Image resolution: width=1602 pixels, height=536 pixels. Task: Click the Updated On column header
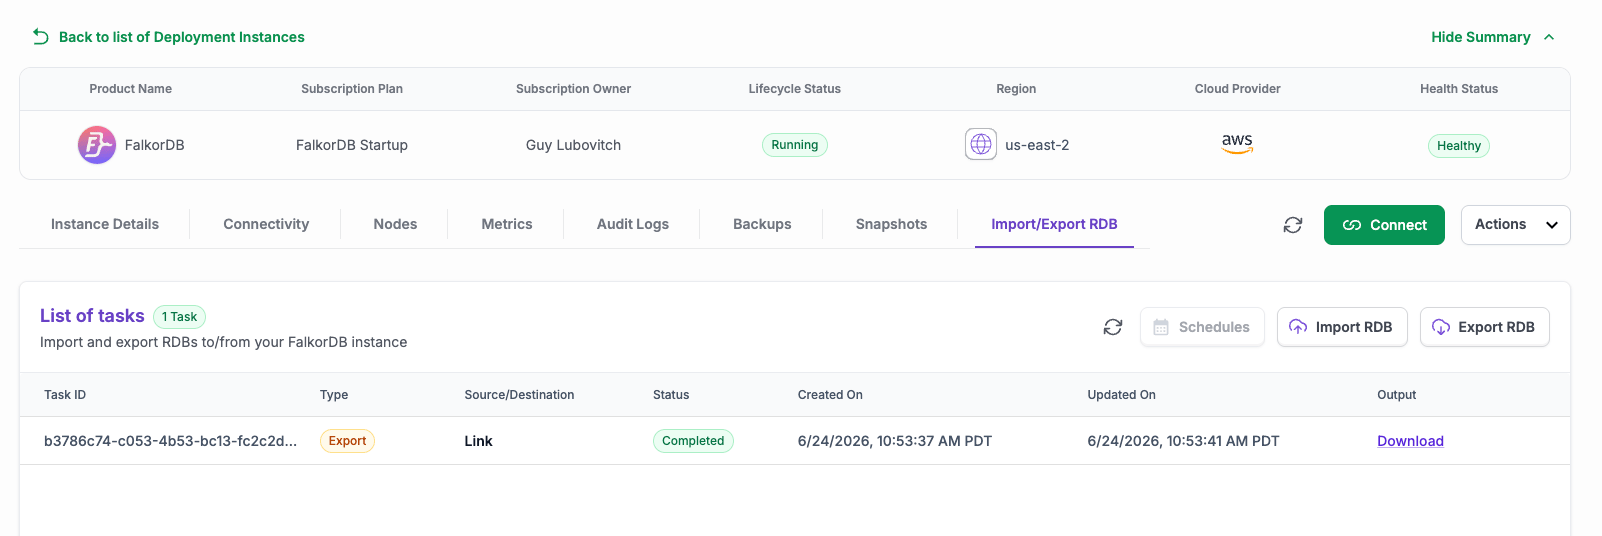[x=1121, y=395]
